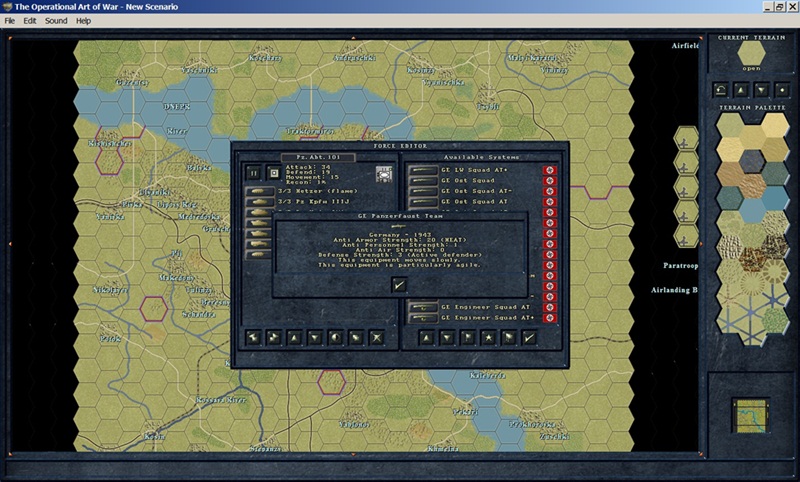Click the 'Pekari' map label
Image resolution: width=800 pixels, height=482 pixels.
(x=465, y=412)
